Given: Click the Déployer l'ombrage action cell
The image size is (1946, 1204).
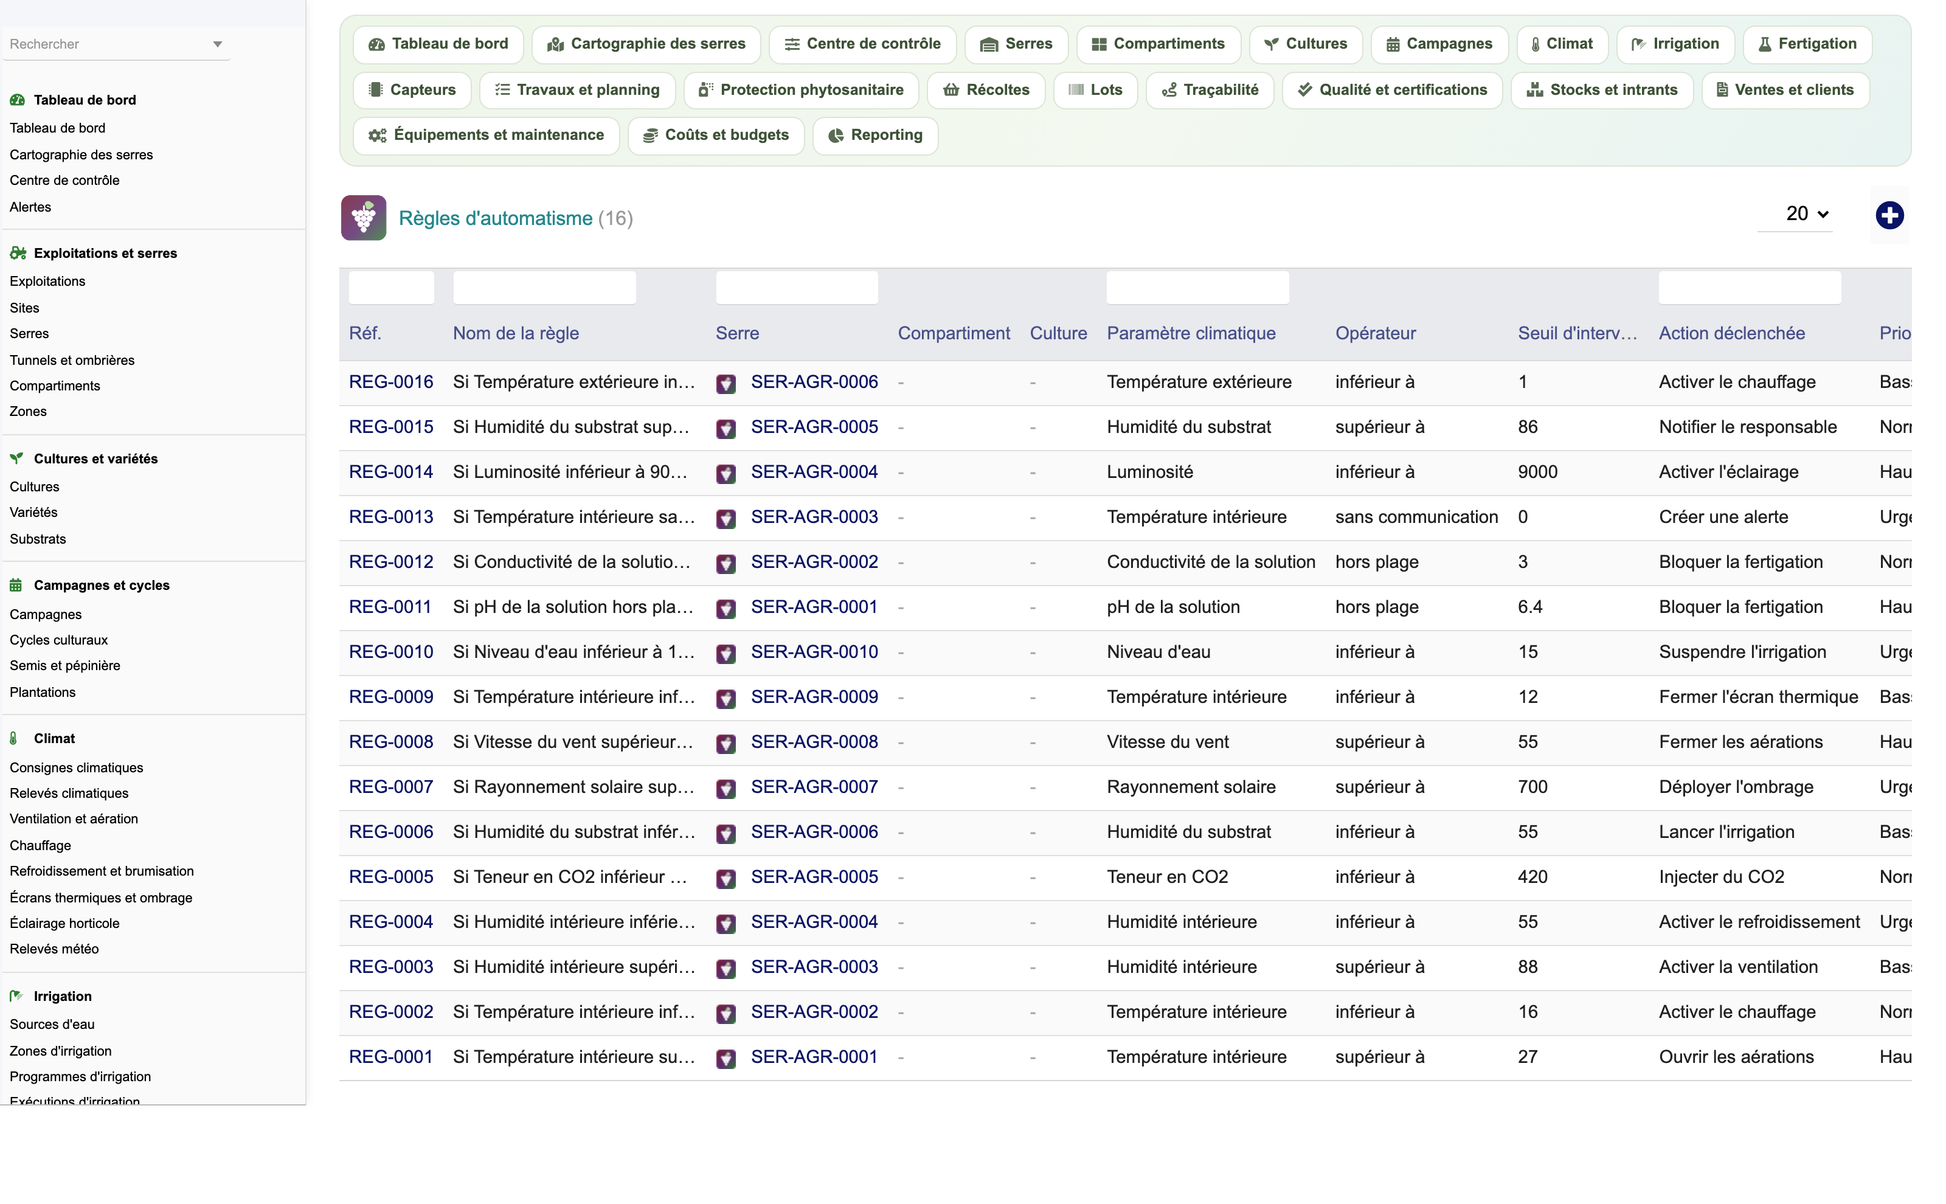Looking at the screenshot, I should tap(1736, 787).
